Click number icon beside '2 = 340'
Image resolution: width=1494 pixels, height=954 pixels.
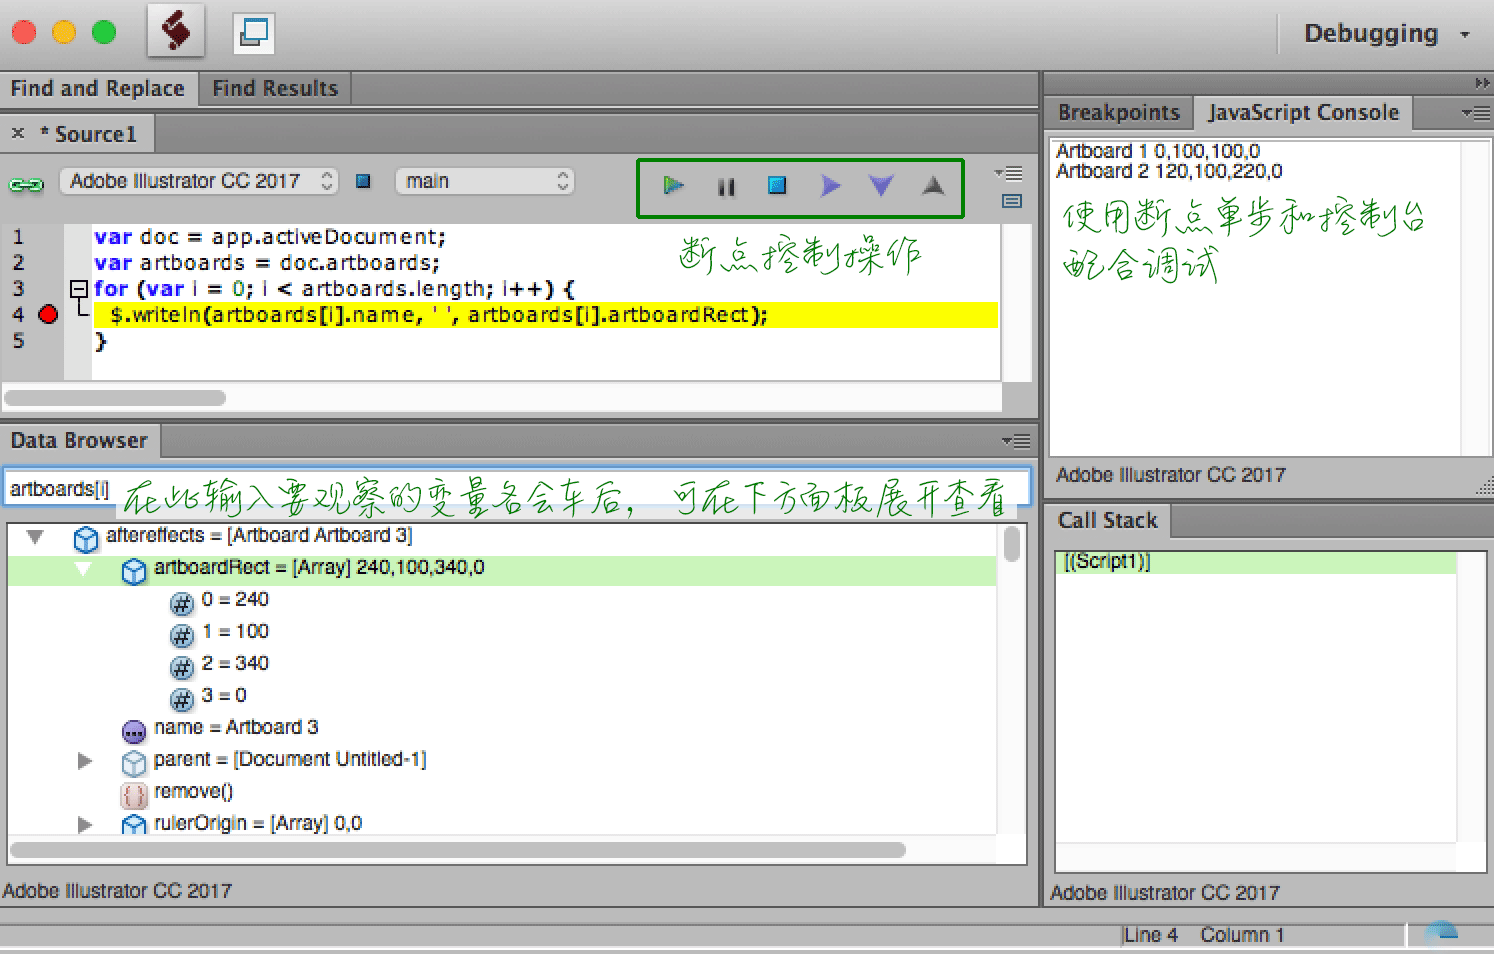tap(182, 667)
